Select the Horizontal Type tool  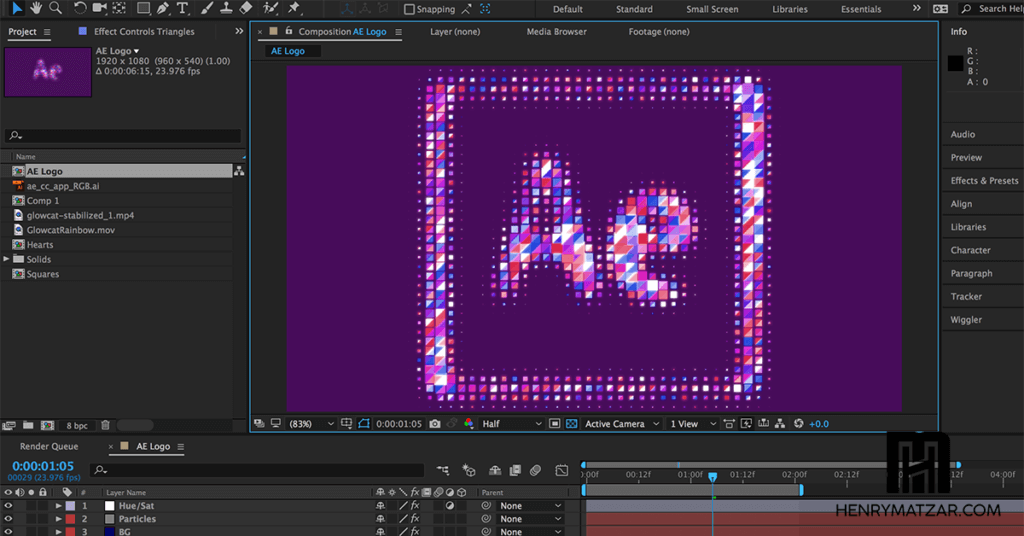[x=182, y=8]
